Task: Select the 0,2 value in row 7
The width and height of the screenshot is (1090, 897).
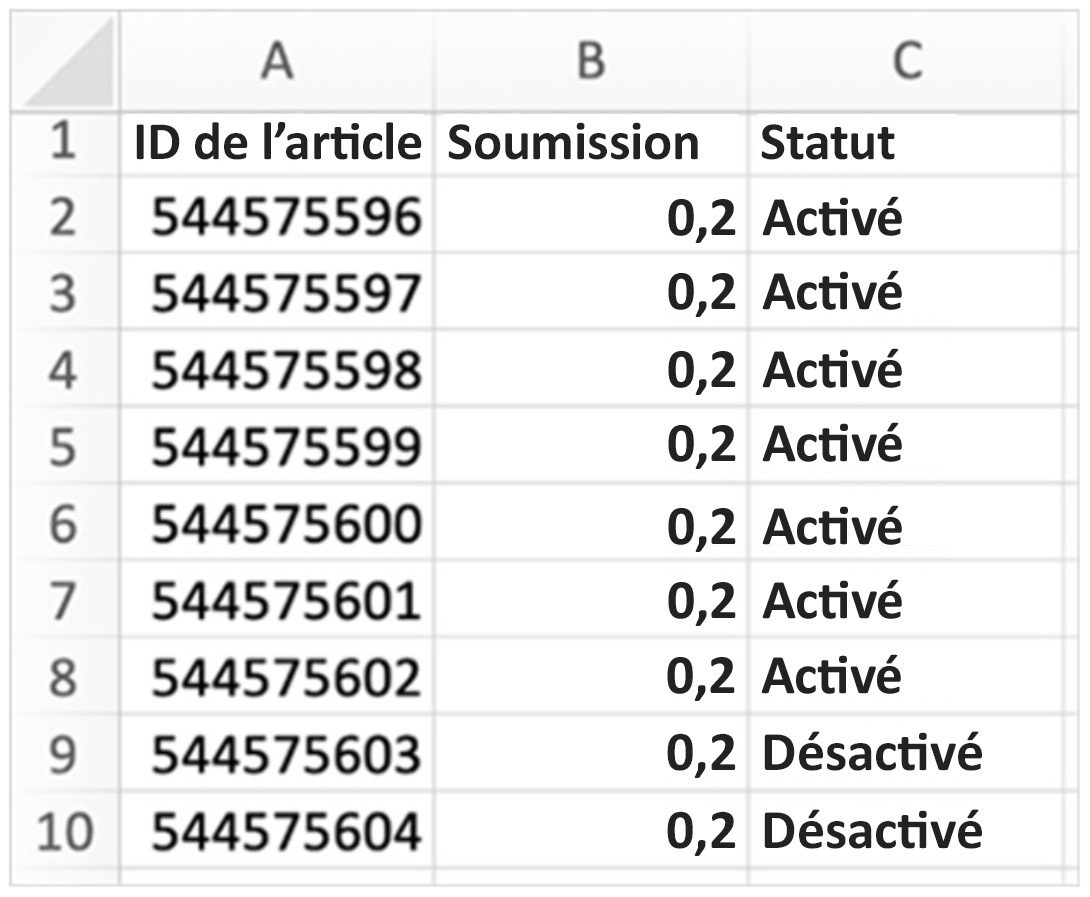Action: pyautogui.click(x=701, y=601)
